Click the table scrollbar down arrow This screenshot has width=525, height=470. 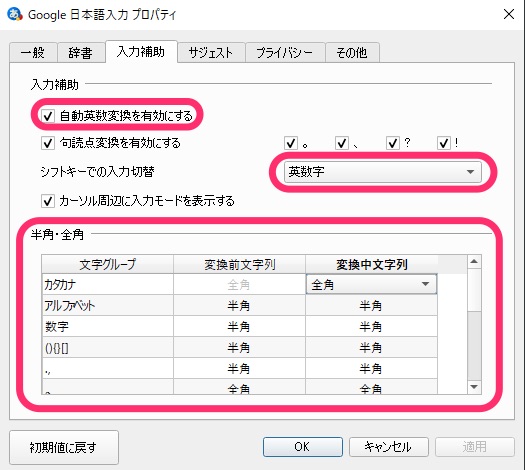point(474,387)
